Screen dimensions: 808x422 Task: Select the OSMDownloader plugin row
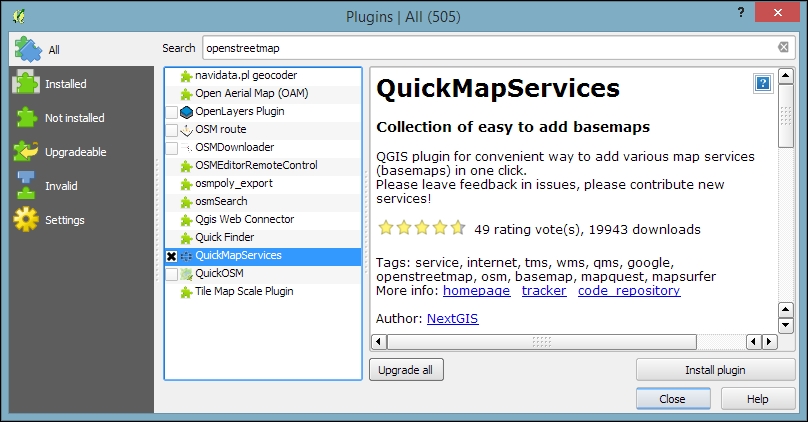click(263, 148)
